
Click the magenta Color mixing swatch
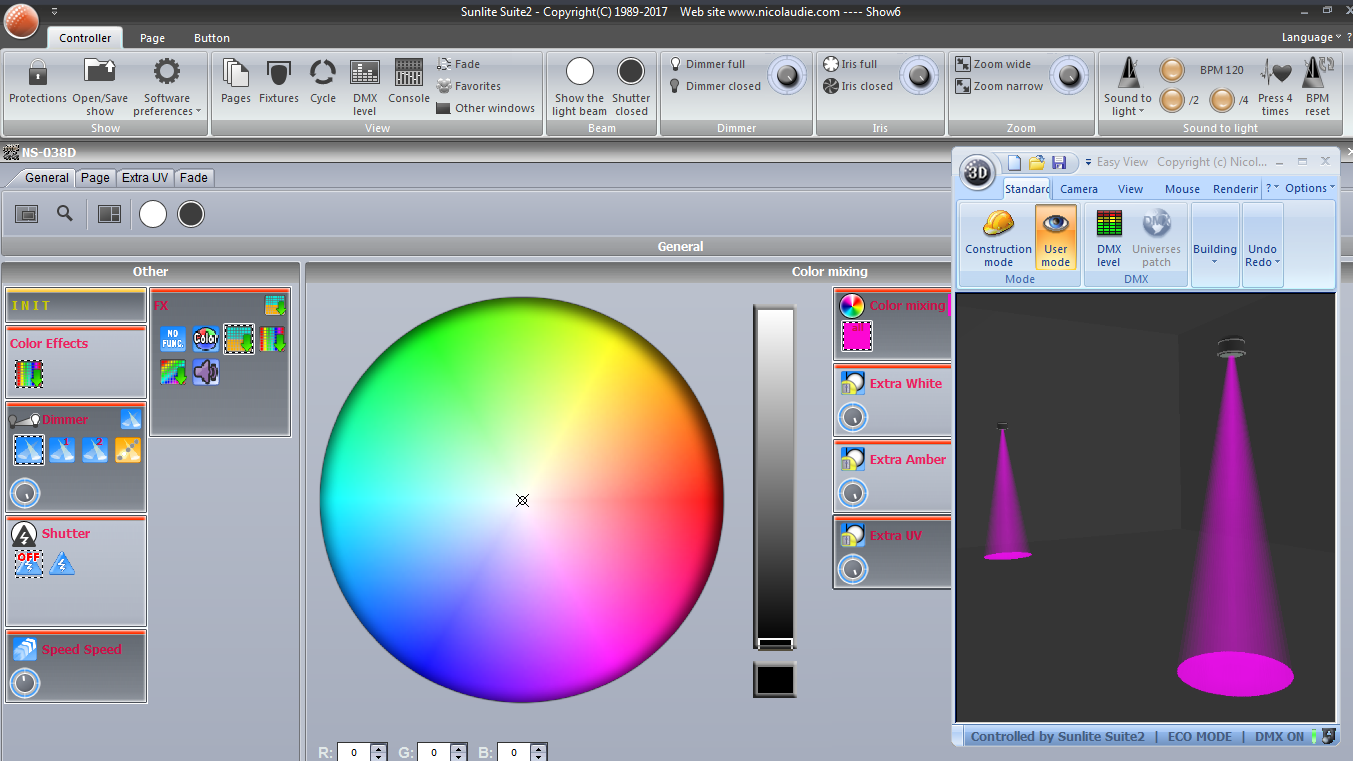pyautogui.click(x=857, y=336)
